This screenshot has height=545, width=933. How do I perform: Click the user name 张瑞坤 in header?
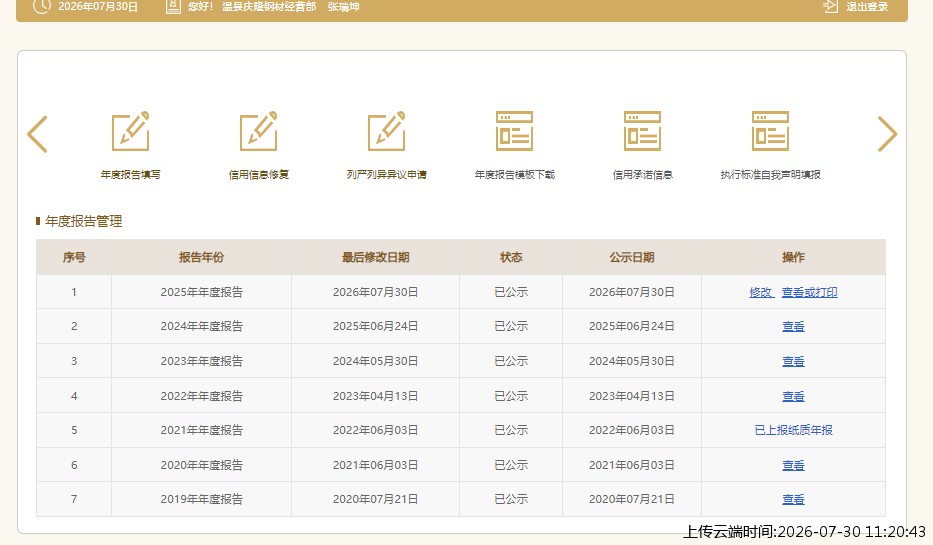pyautogui.click(x=343, y=7)
